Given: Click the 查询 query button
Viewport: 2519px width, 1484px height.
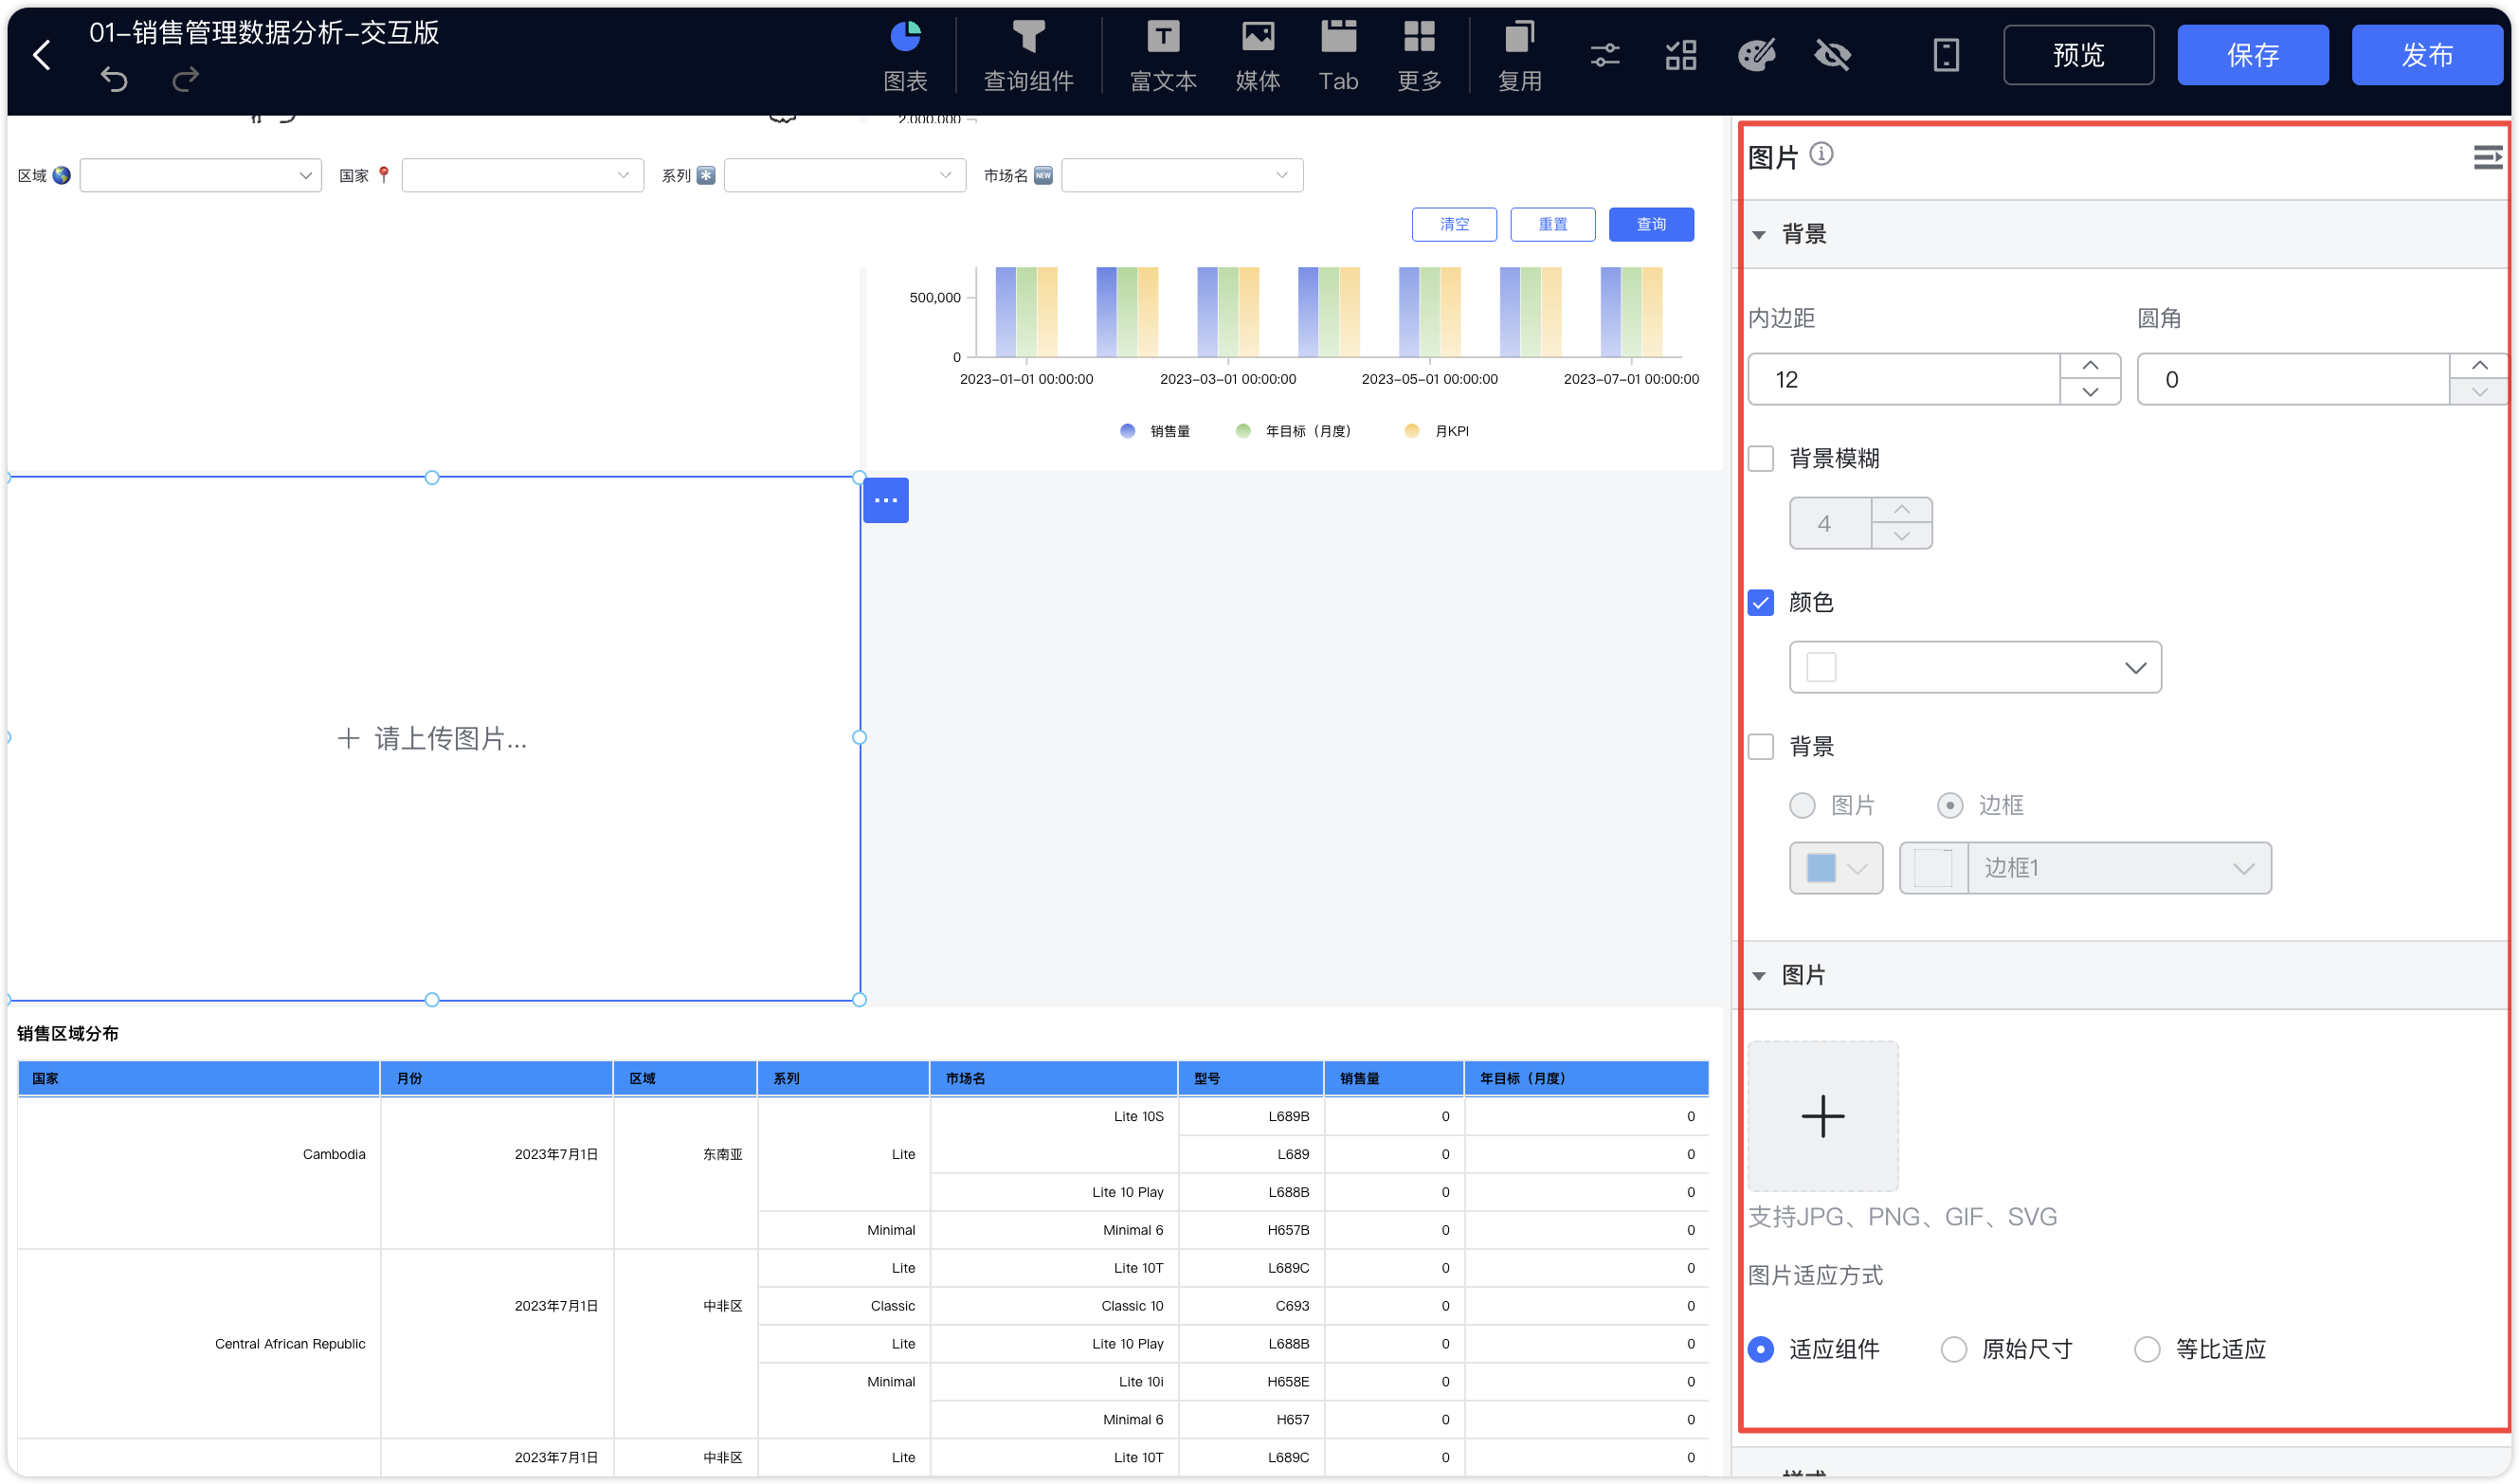Looking at the screenshot, I should (x=1651, y=224).
